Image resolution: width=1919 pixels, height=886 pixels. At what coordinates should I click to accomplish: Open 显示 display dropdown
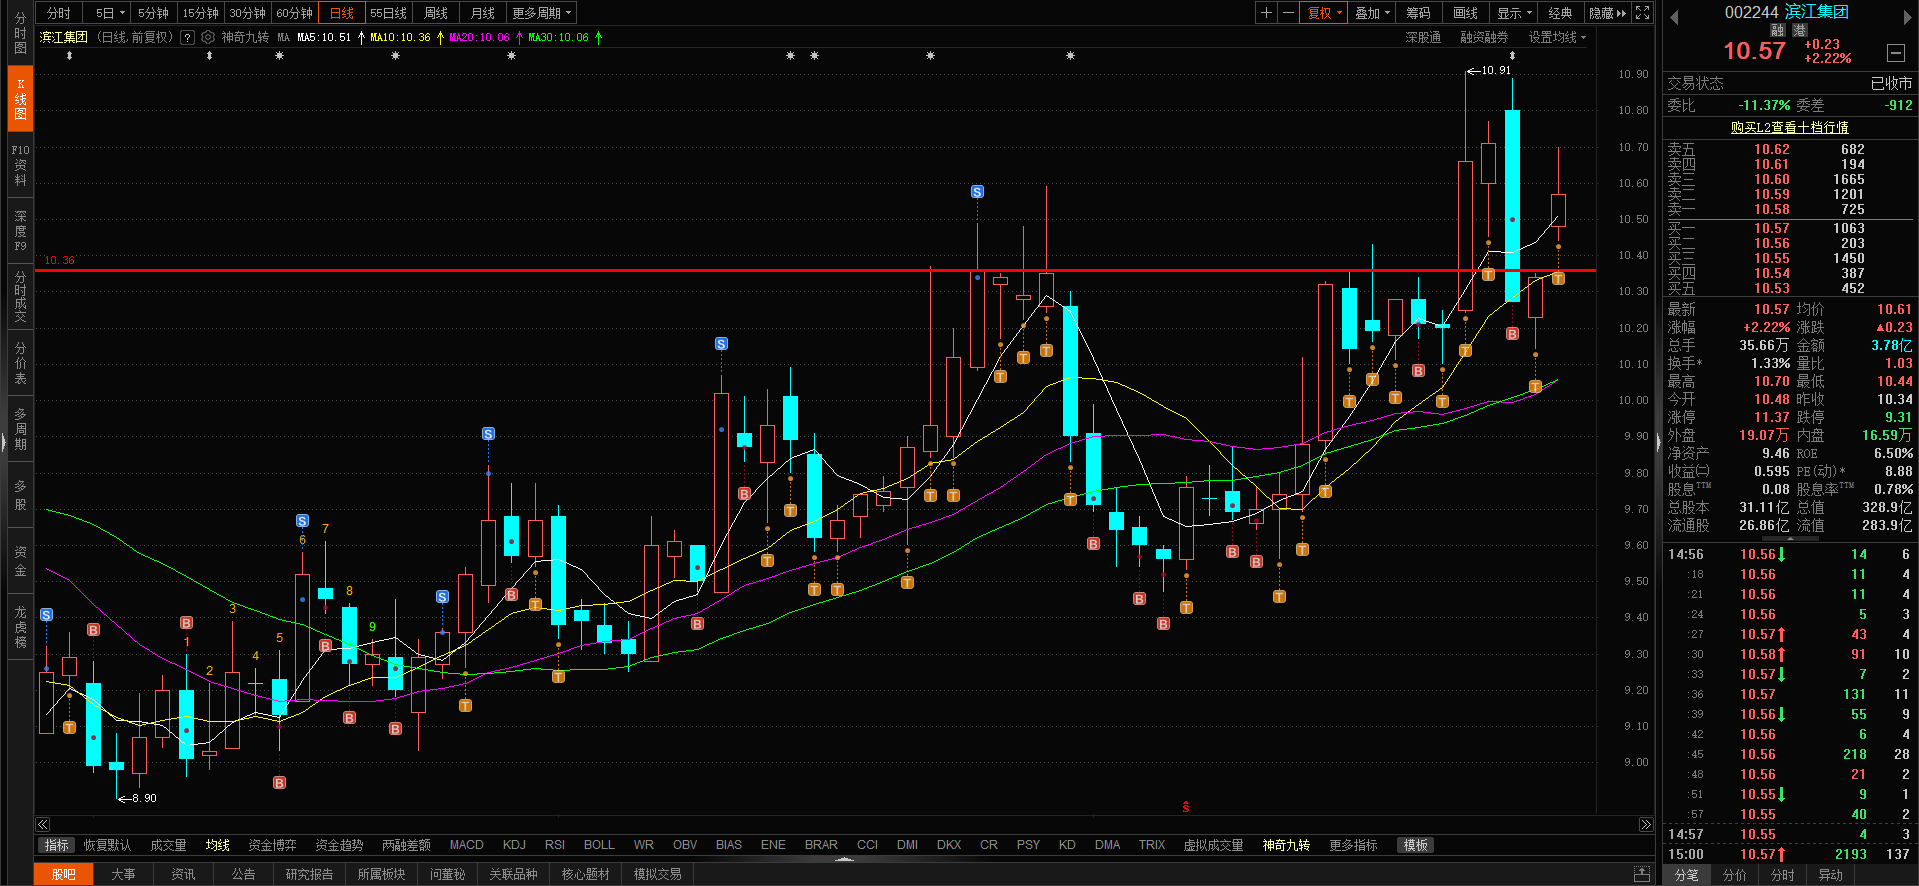coord(1514,13)
